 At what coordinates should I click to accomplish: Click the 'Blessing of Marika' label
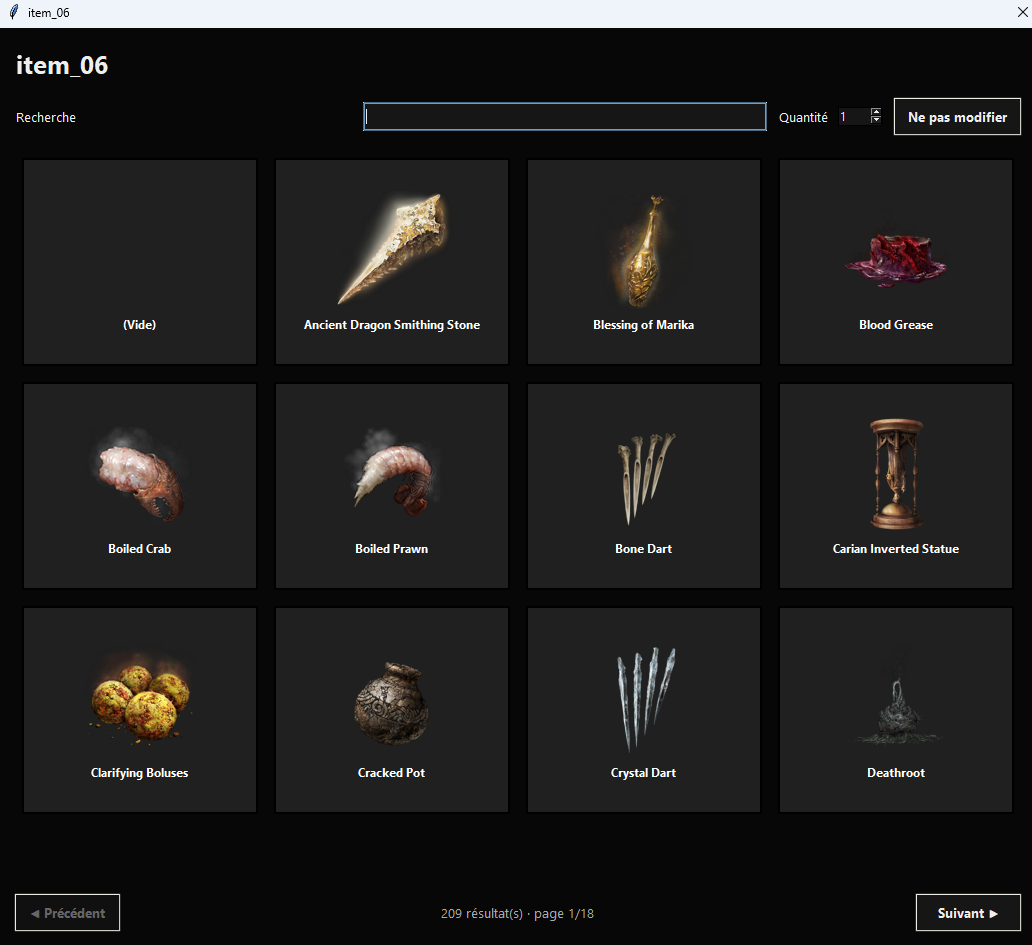coord(644,324)
